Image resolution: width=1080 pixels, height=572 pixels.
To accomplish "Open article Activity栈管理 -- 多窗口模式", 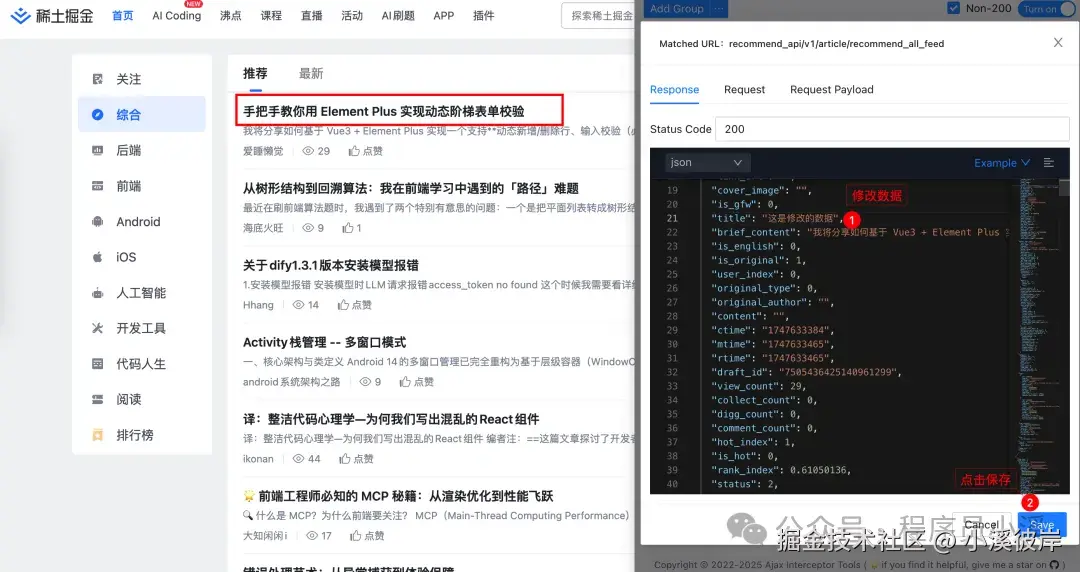I will [x=324, y=343].
